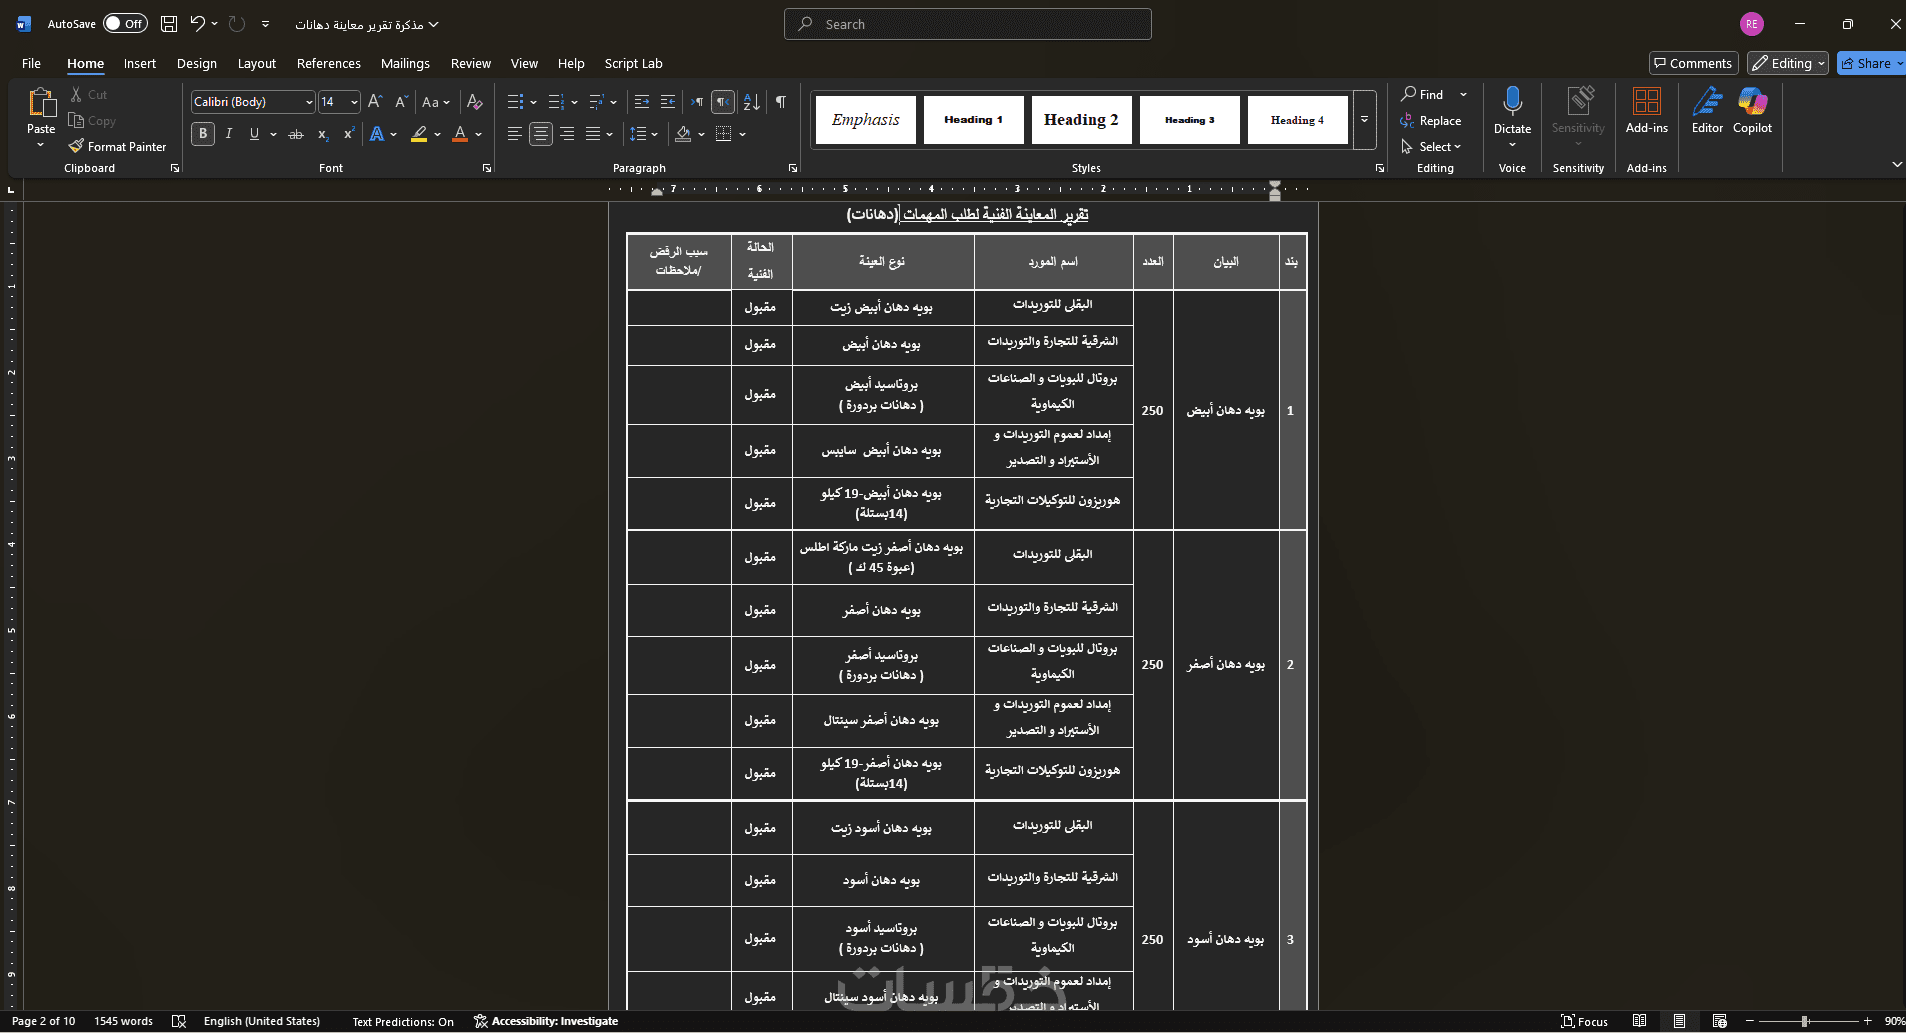The width and height of the screenshot is (1906, 1033).
Task: Start Dictate voice input
Action: tap(1512, 111)
